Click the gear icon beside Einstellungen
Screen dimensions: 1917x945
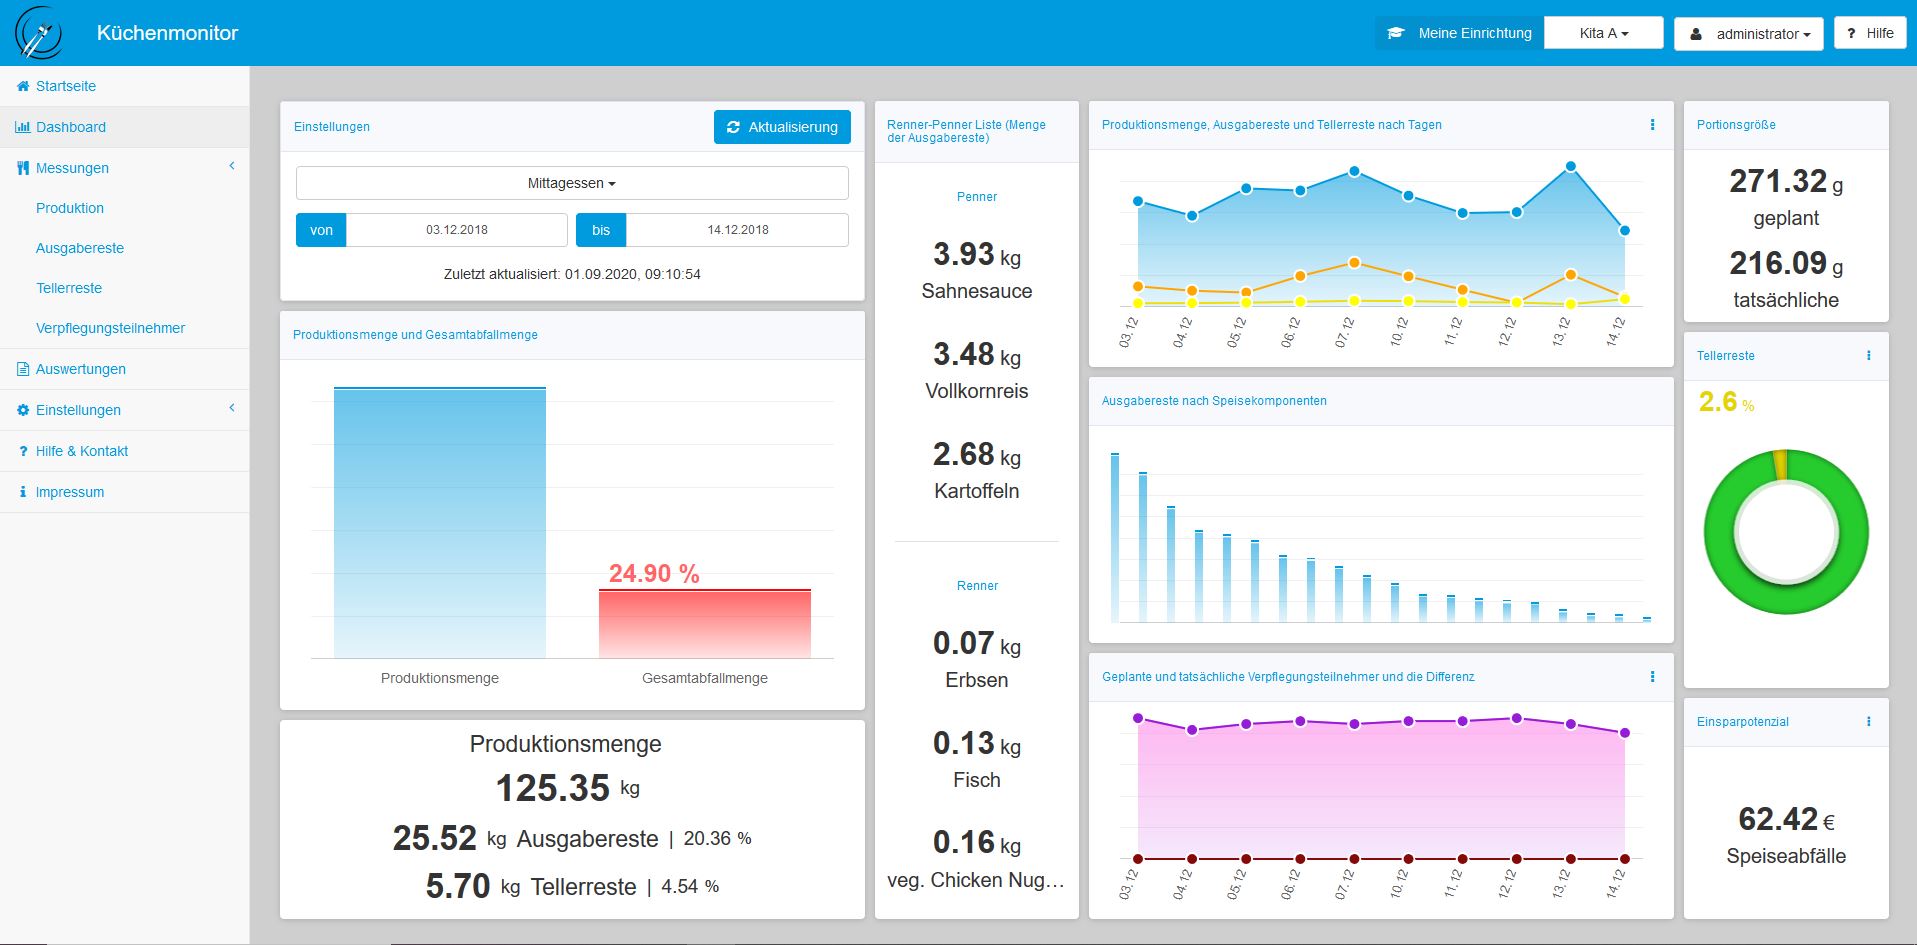(23, 410)
